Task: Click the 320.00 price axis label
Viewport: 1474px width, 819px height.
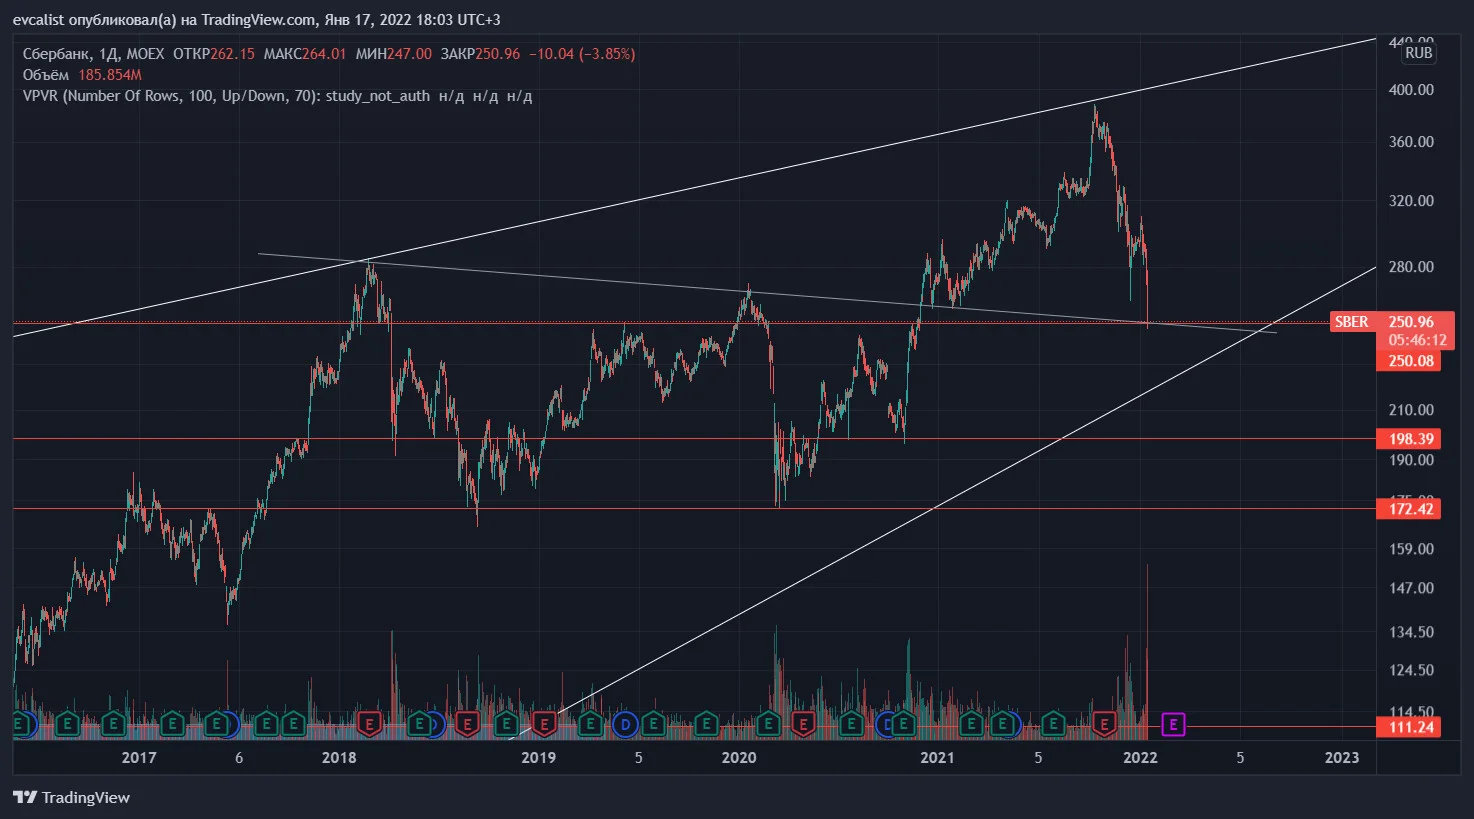Action: click(1411, 201)
